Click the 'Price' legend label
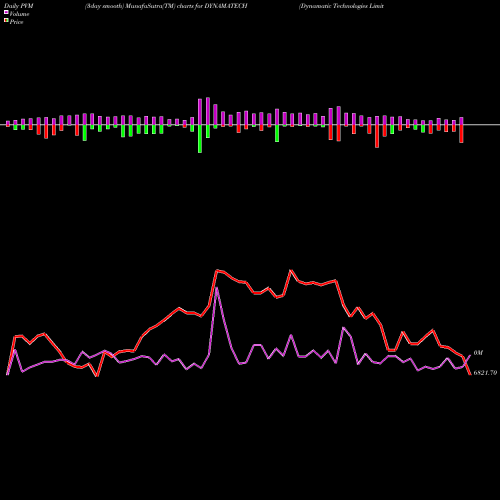 16,22
